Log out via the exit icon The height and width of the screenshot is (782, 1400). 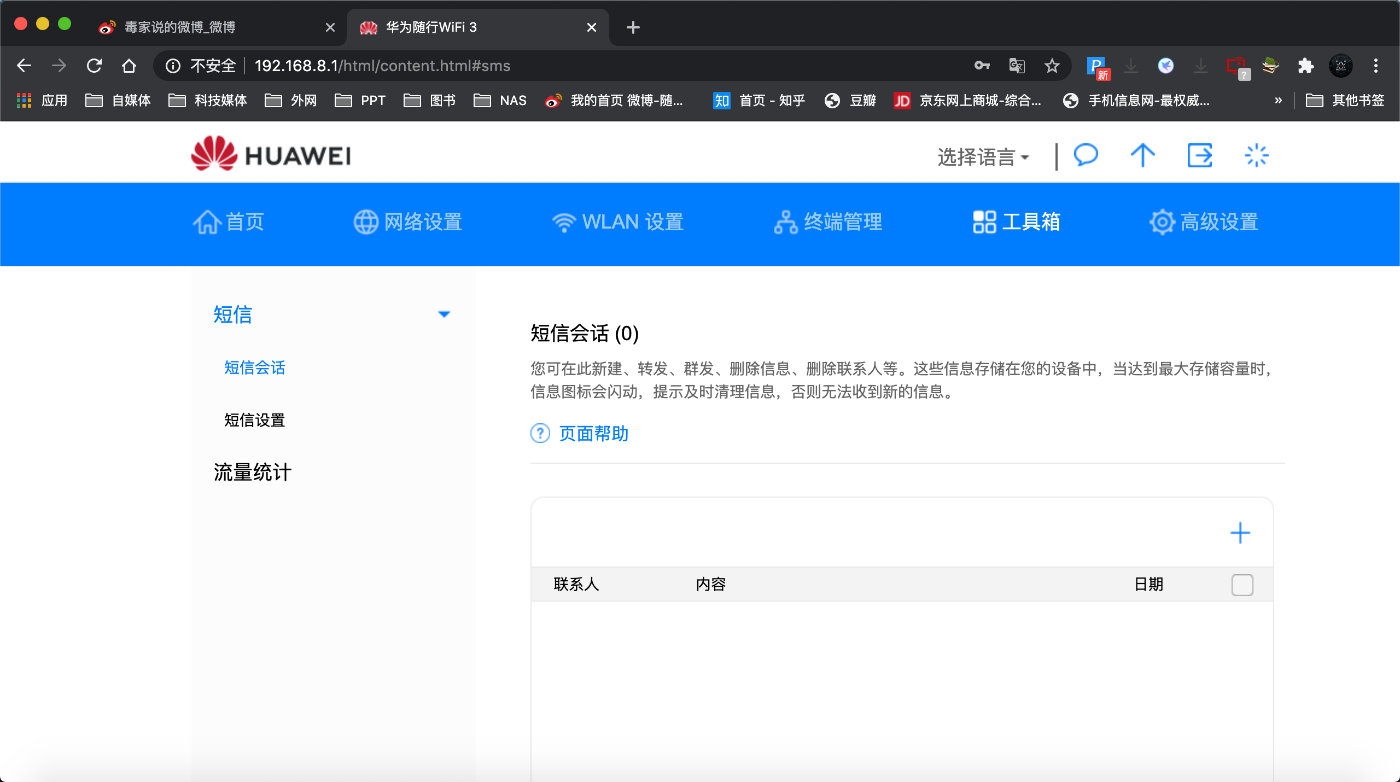pos(1200,155)
